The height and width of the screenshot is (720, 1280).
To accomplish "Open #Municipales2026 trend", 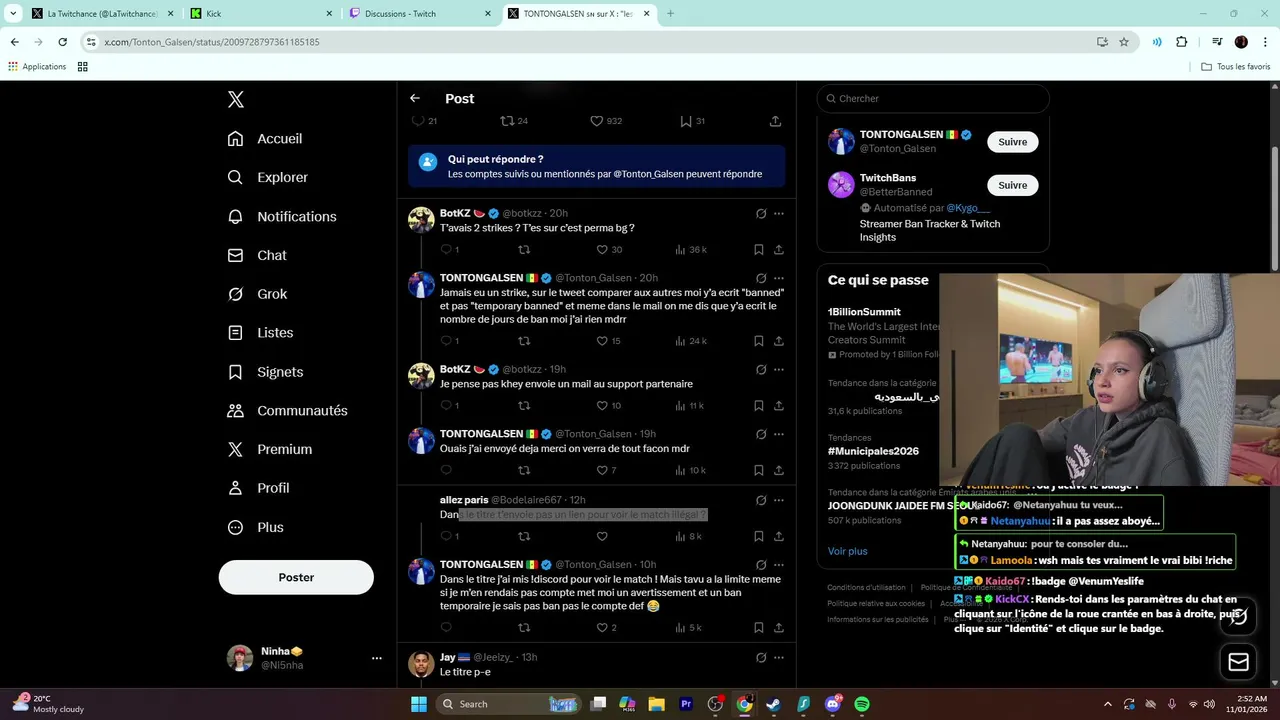I will click(x=873, y=451).
